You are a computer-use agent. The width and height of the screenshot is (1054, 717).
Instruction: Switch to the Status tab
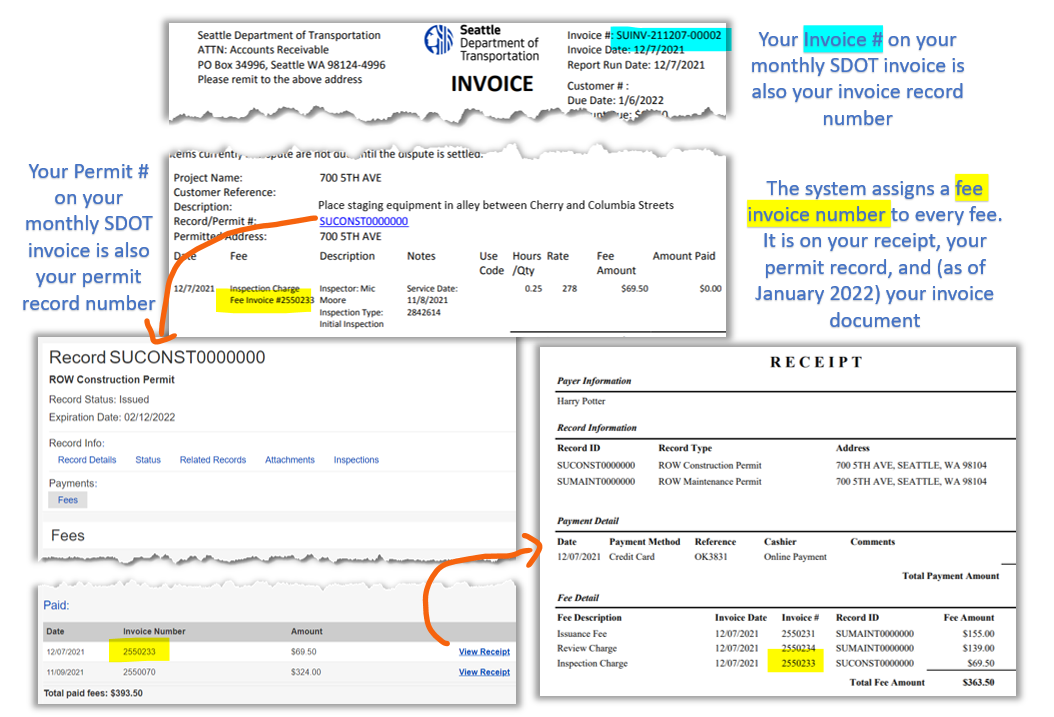tap(148, 460)
